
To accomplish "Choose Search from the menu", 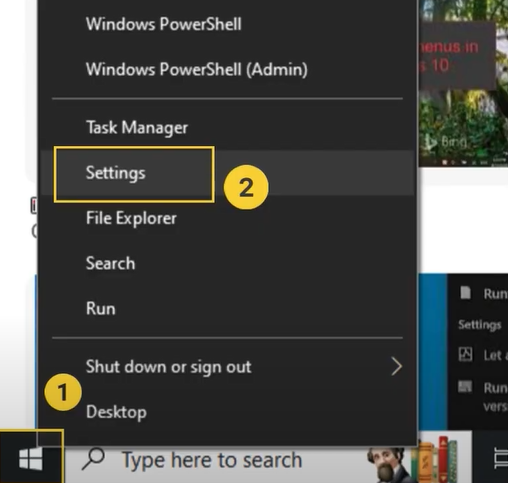I will [227, 263].
